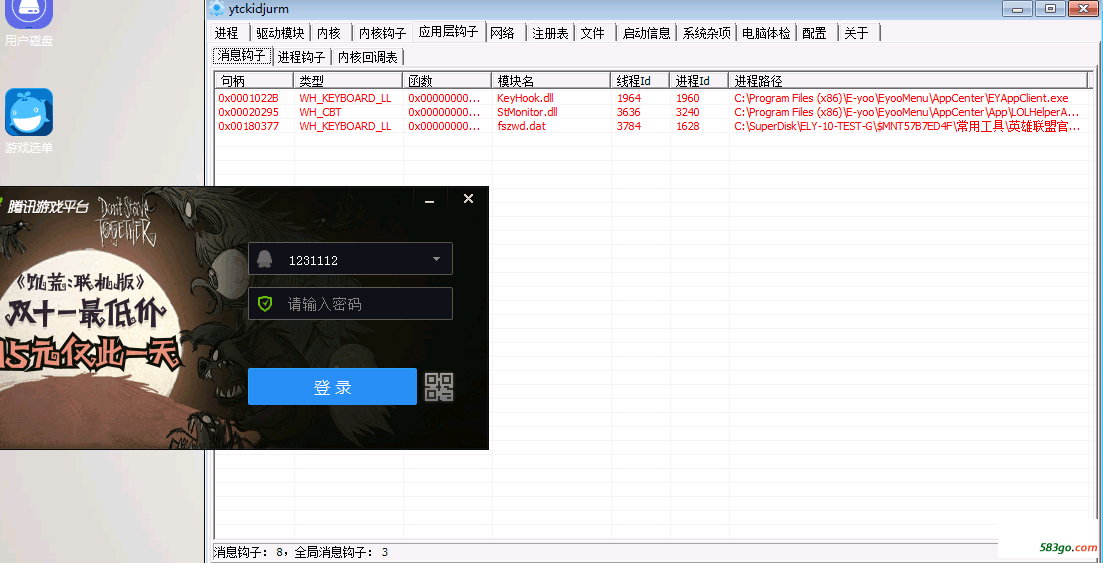The height and width of the screenshot is (563, 1103).
Task: Click the 请输入密码 password field
Action: click(350, 304)
